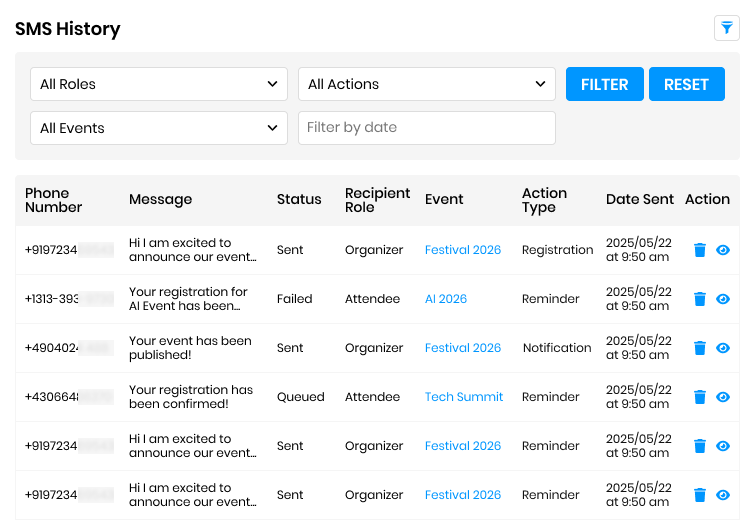Open the Tech Summit event link
The image size is (755, 520).
click(x=464, y=397)
